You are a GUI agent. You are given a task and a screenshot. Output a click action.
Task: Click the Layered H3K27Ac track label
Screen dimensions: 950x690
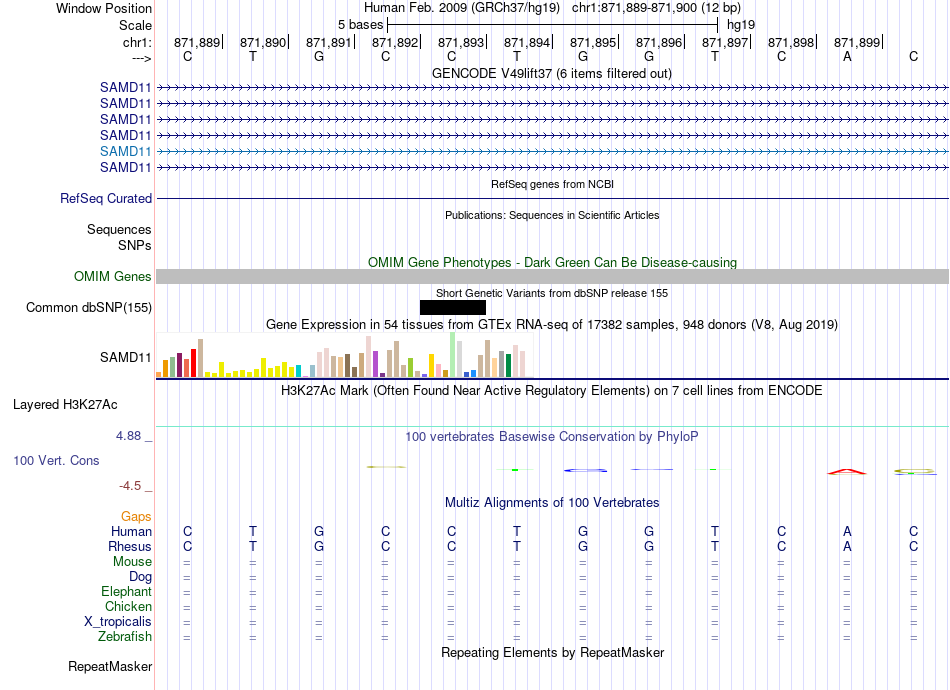click(x=65, y=404)
